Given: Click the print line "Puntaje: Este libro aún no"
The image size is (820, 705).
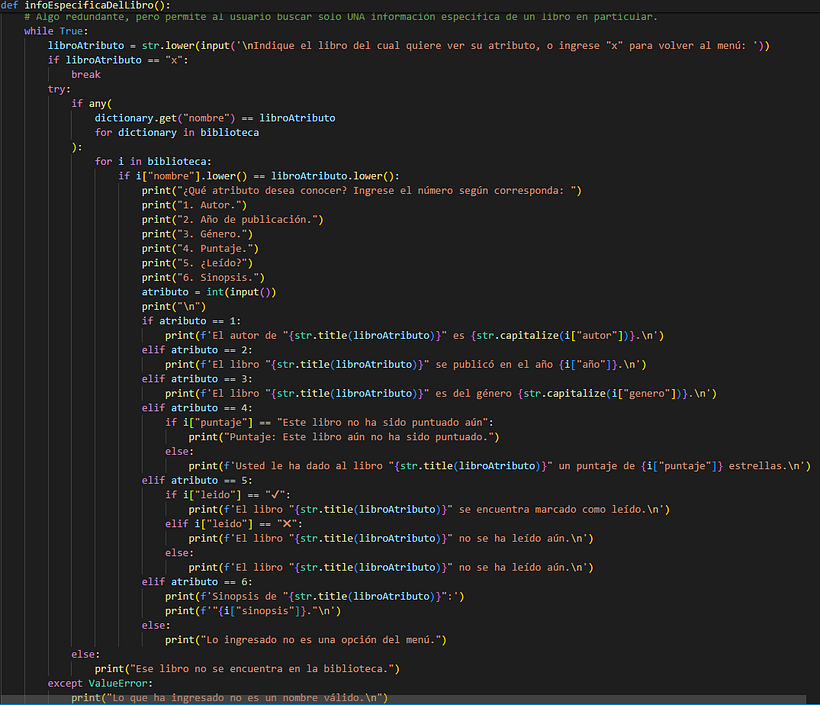Looking at the screenshot, I should (344, 437).
